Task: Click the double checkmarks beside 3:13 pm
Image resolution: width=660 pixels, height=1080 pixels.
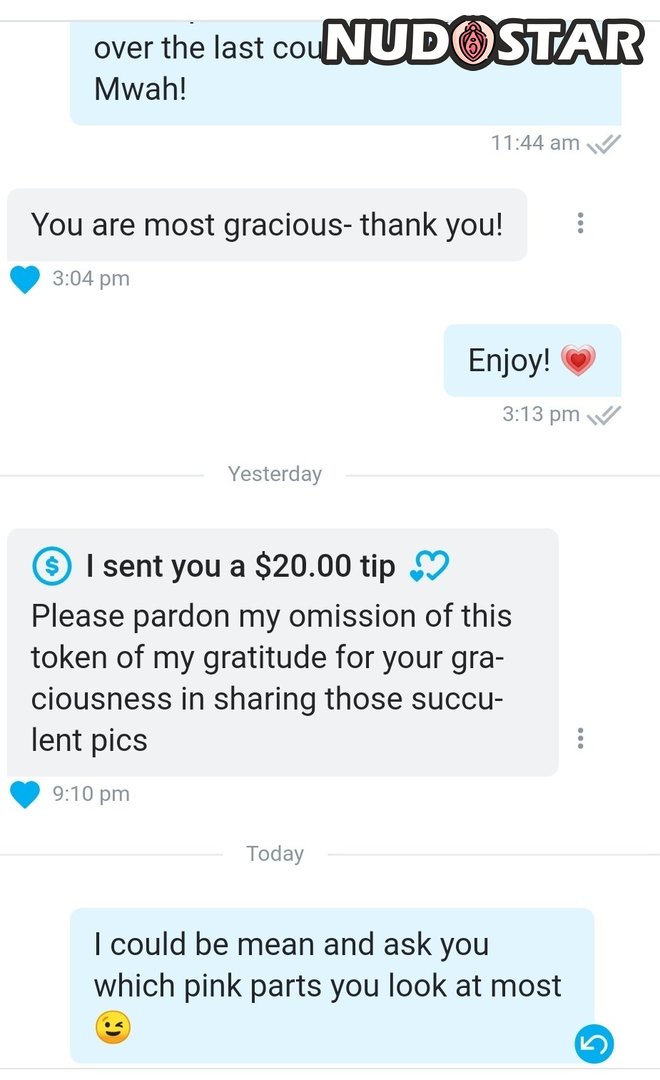Action: tap(604, 414)
